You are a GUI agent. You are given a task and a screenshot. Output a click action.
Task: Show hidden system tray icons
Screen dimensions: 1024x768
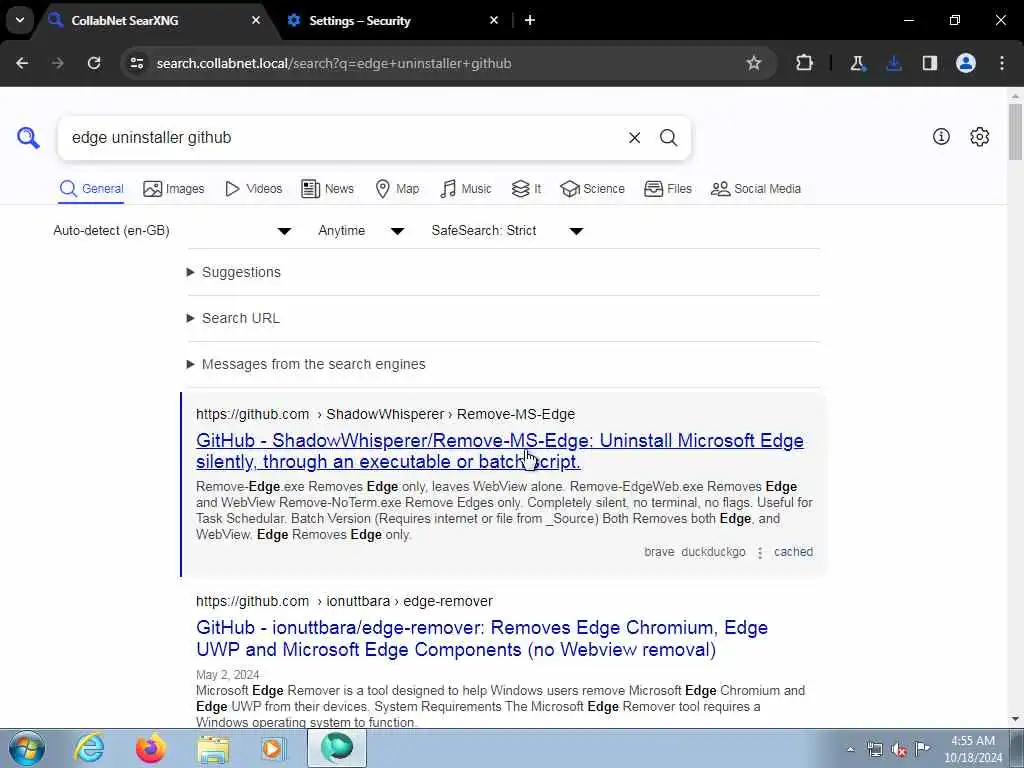click(x=850, y=749)
